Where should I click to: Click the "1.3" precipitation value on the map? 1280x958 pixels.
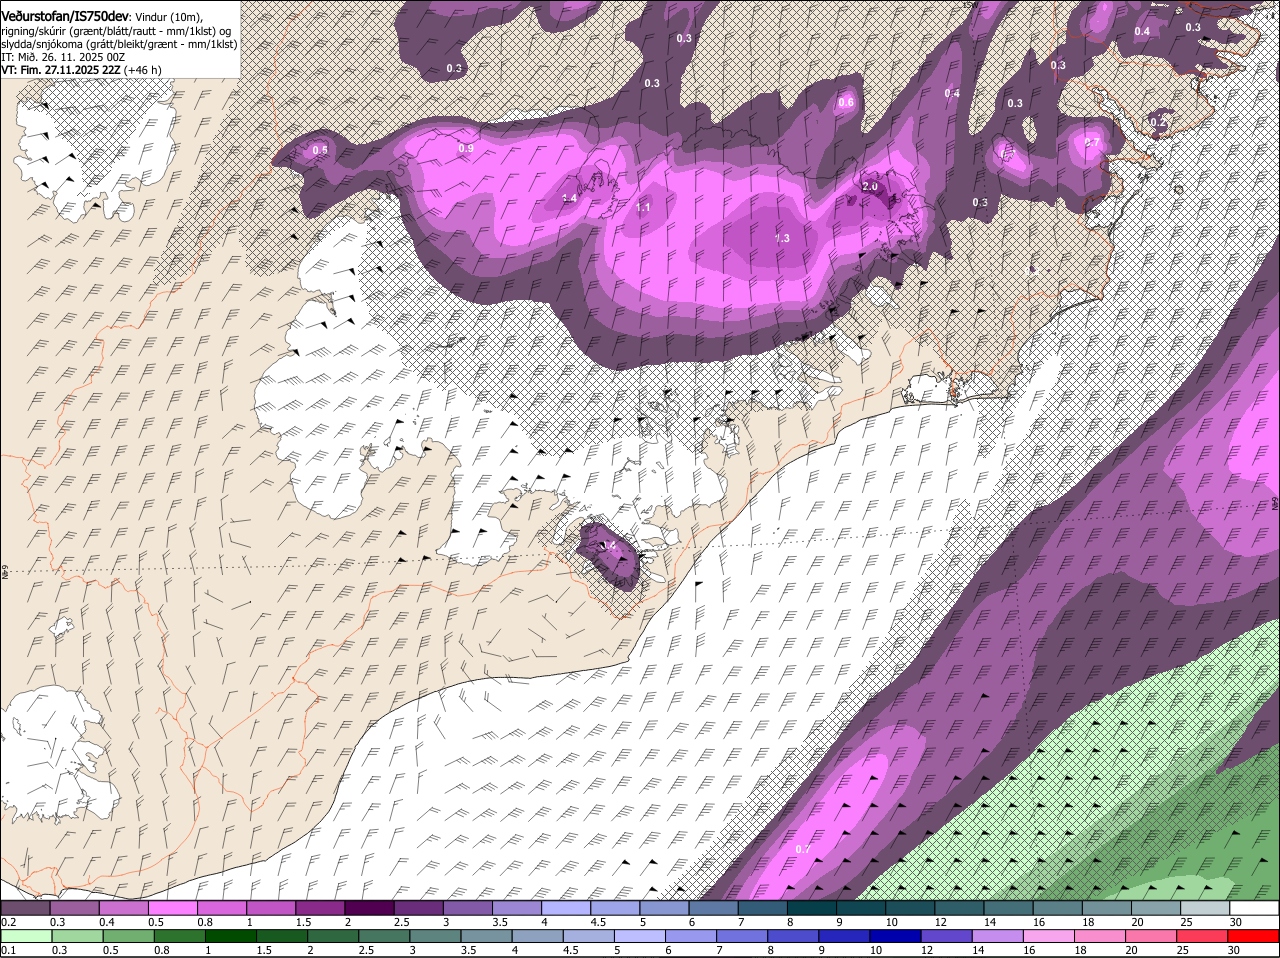click(782, 238)
